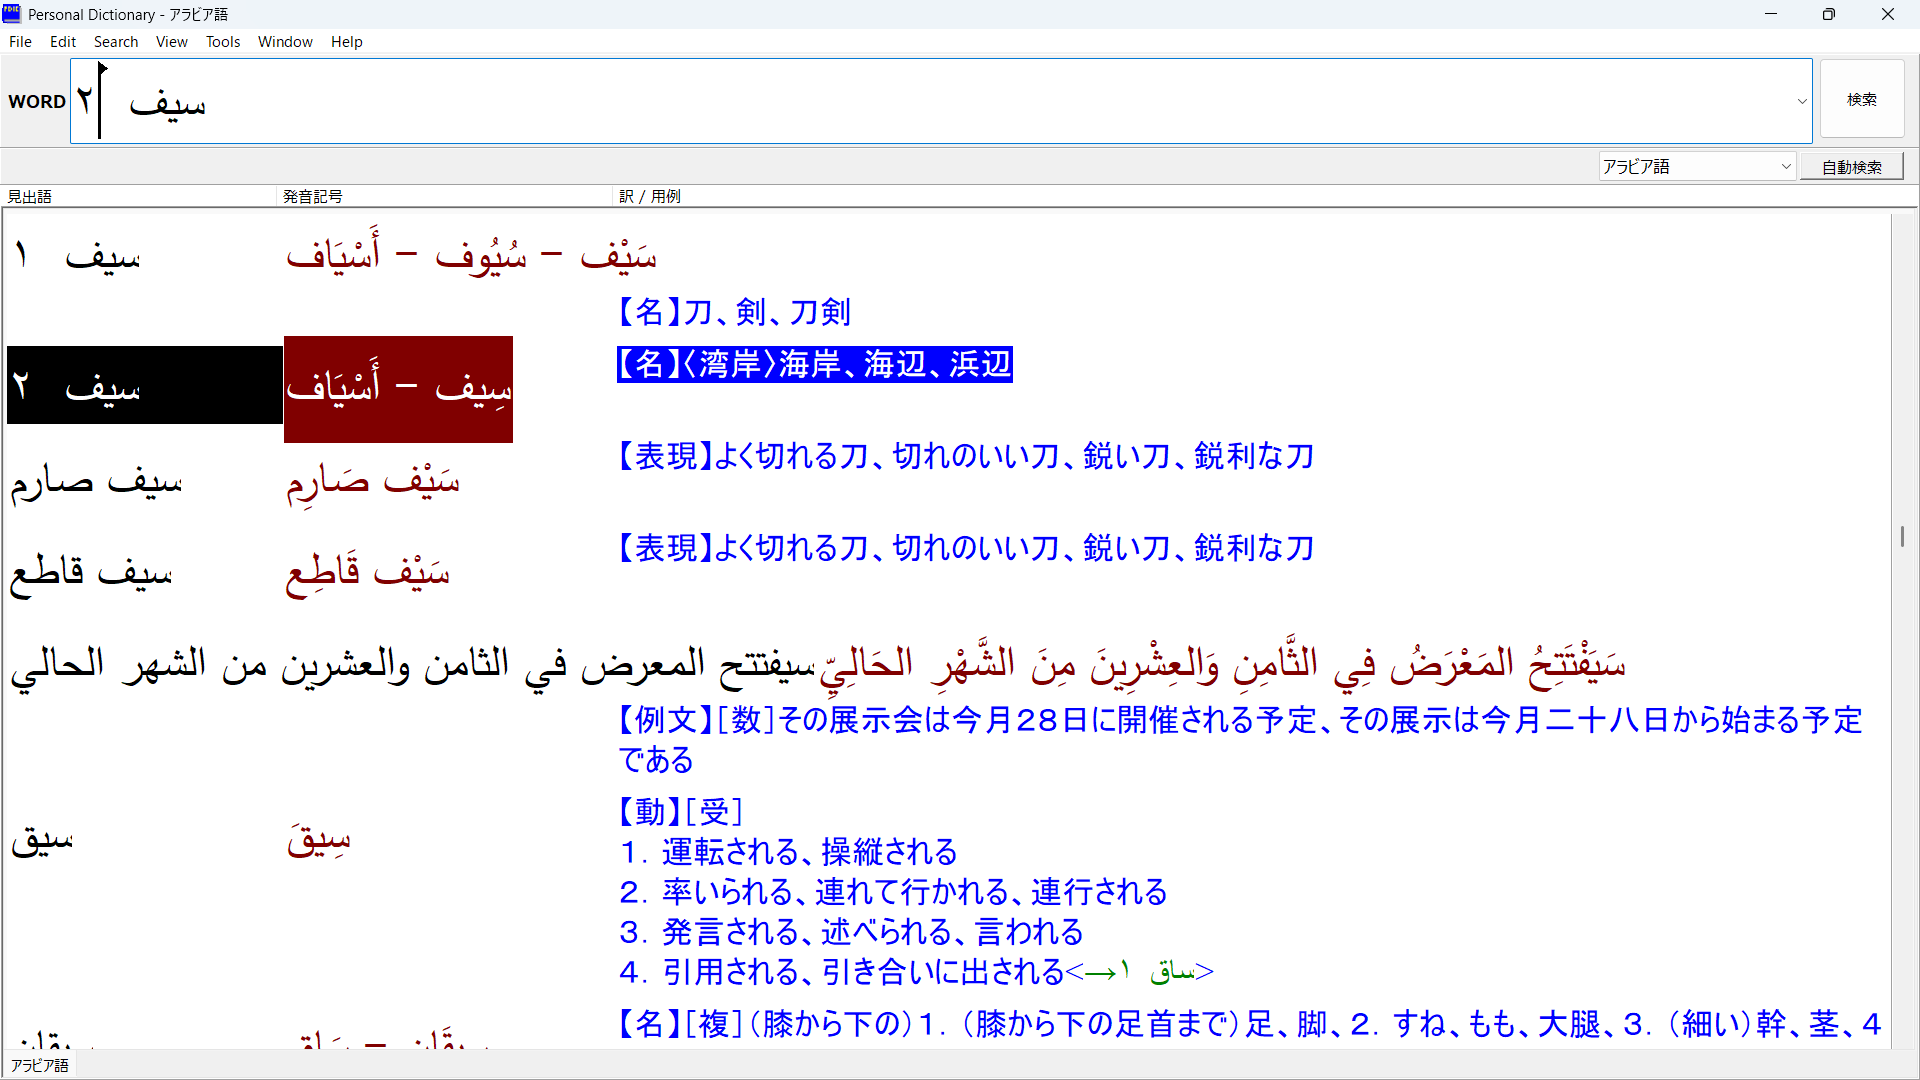Open the Help menu

click(x=346, y=42)
